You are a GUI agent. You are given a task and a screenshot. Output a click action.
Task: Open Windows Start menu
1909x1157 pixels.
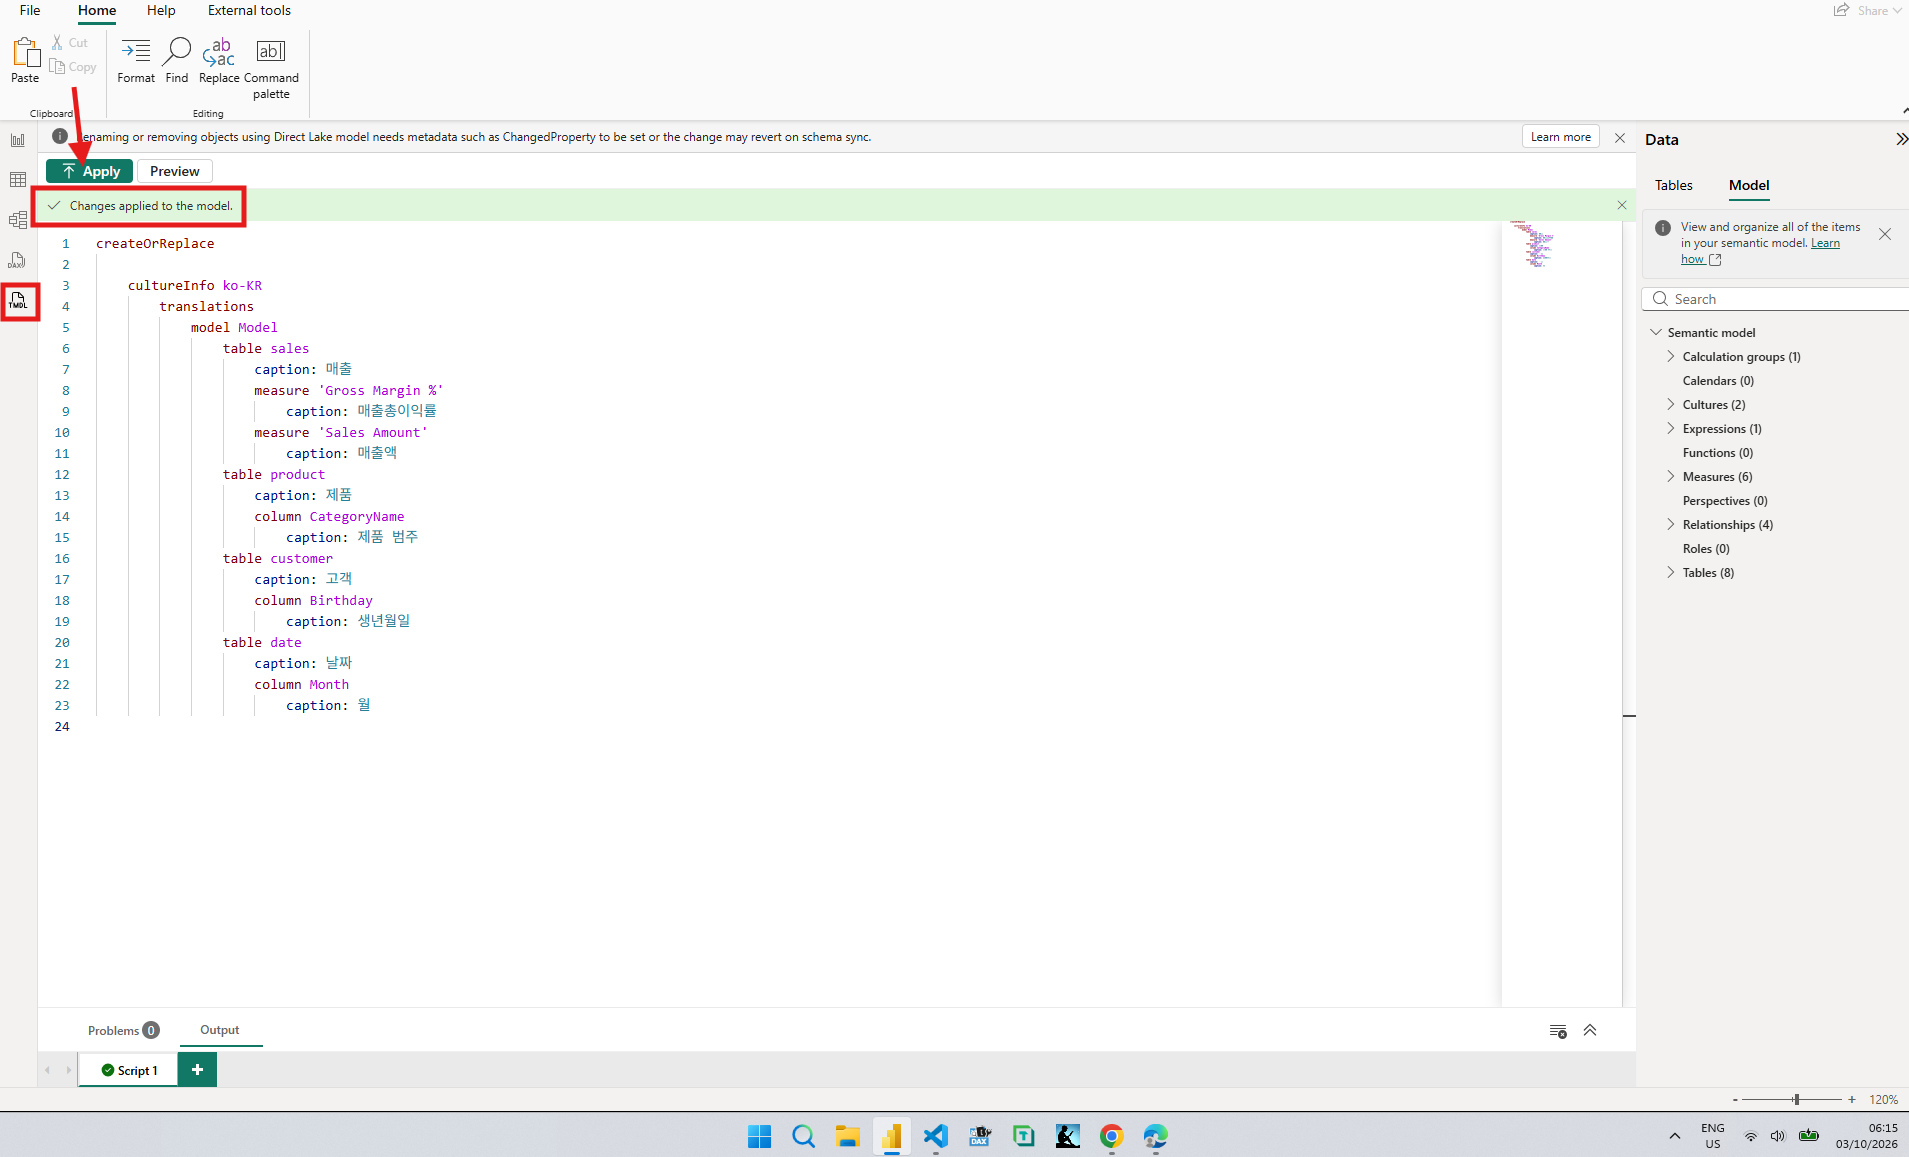759,1136
